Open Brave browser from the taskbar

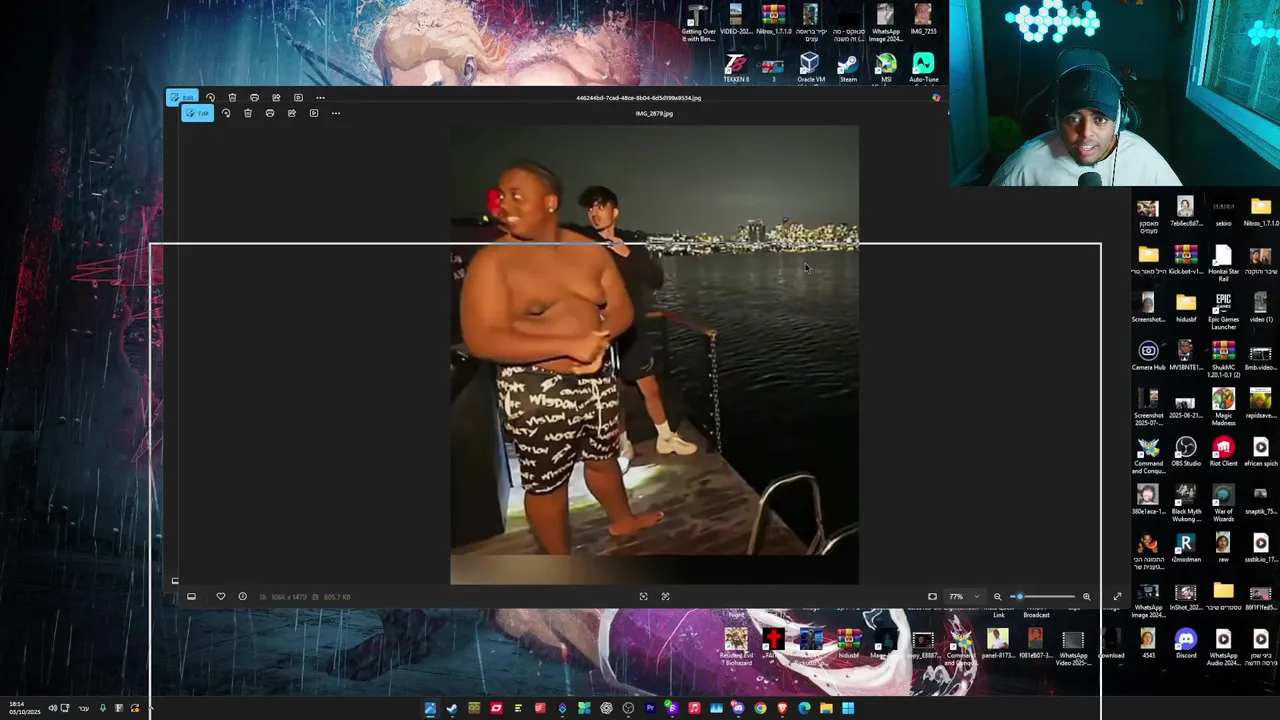point(782,708)
